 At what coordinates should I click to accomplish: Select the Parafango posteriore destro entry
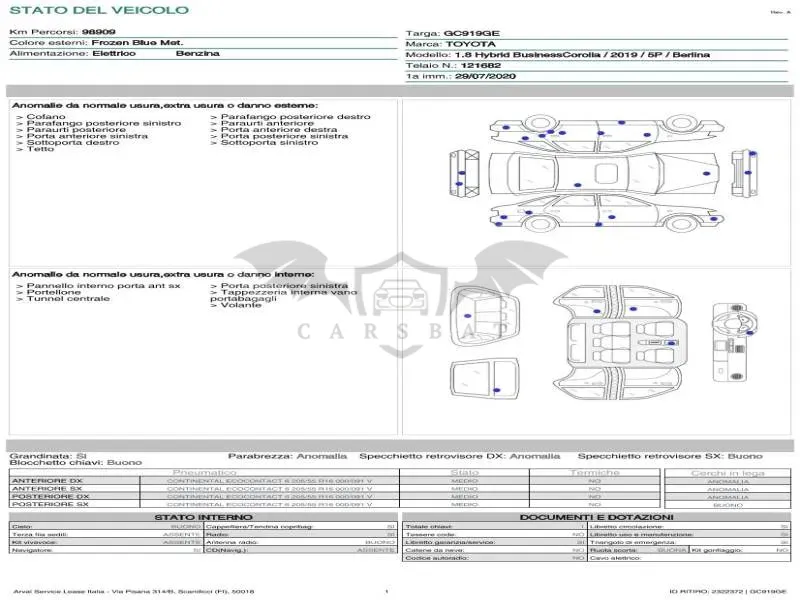(295, 117)
